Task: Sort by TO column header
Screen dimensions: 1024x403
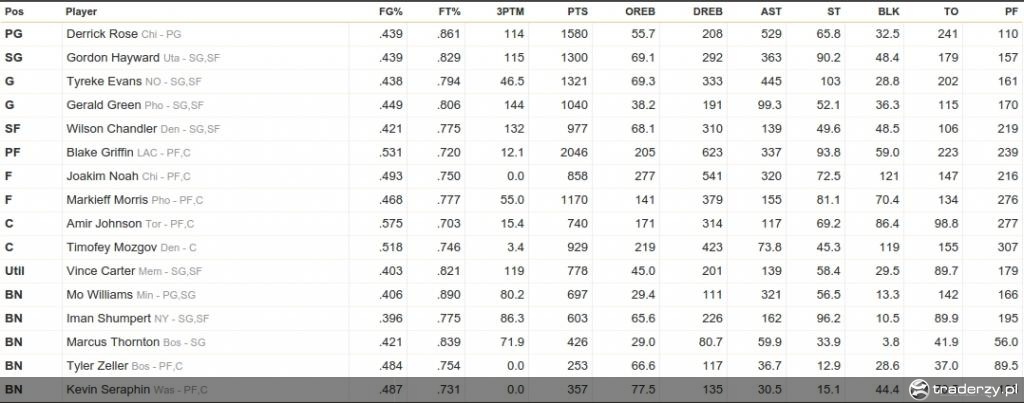Action: (x=951, y=12)
